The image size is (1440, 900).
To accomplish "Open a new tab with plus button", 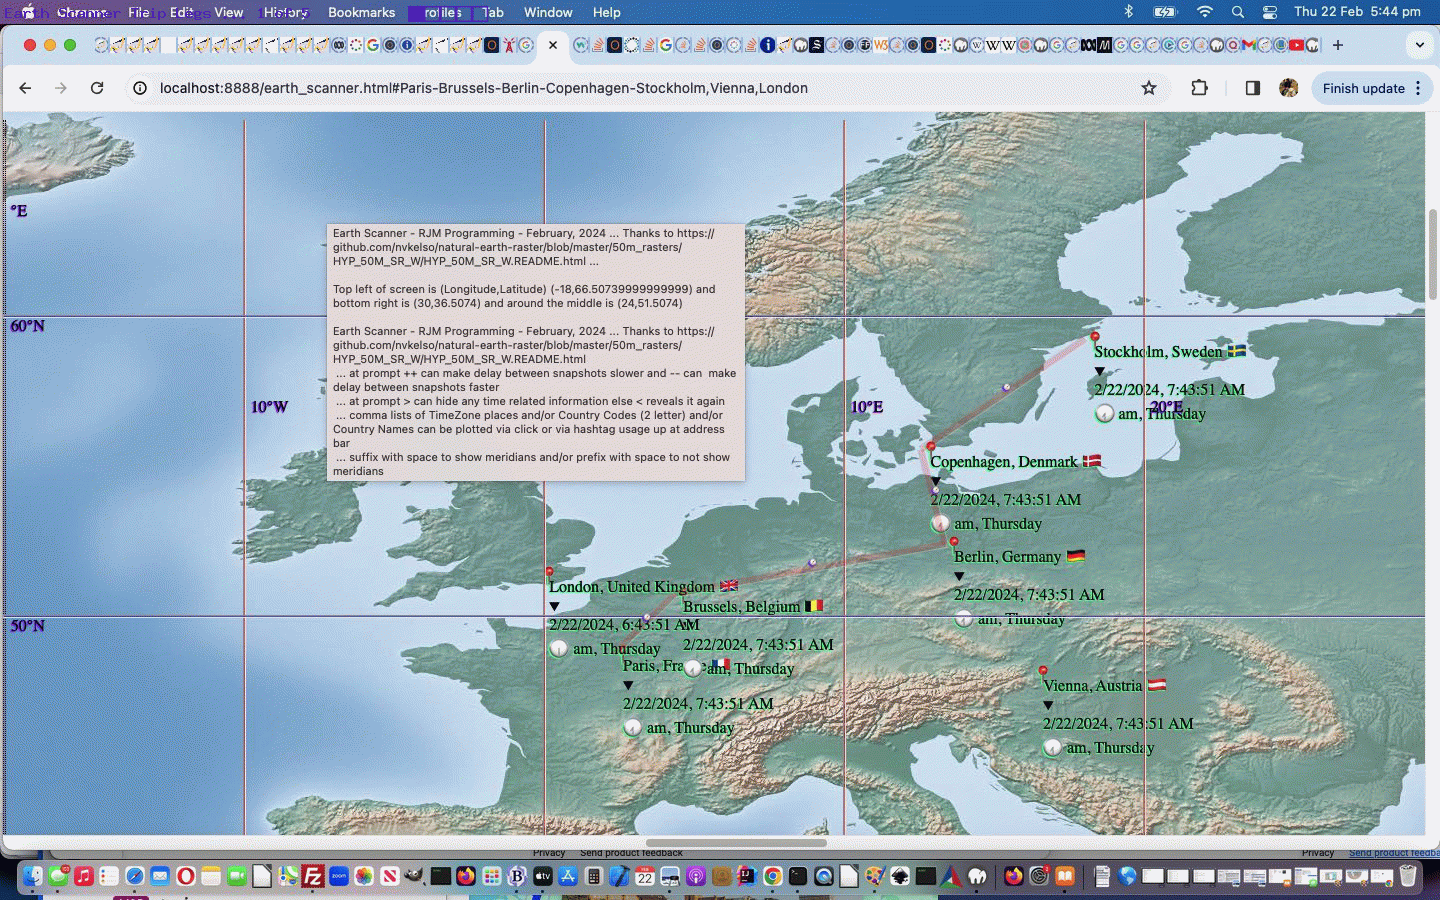I will 1338,45.
